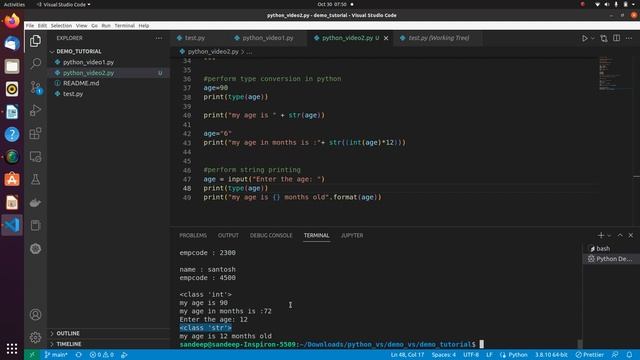Open the Help menu

pos(144,25)
